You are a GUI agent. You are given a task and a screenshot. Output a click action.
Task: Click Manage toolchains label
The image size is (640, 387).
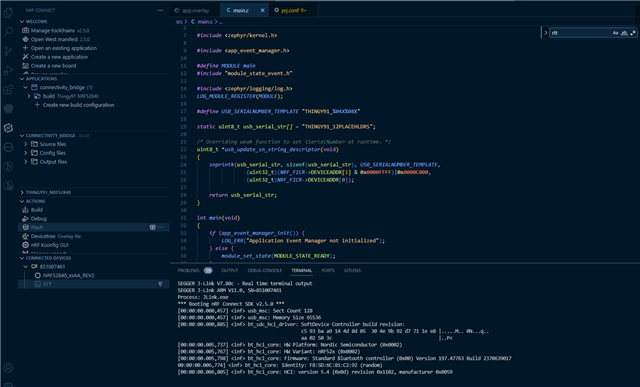(53, 31)
